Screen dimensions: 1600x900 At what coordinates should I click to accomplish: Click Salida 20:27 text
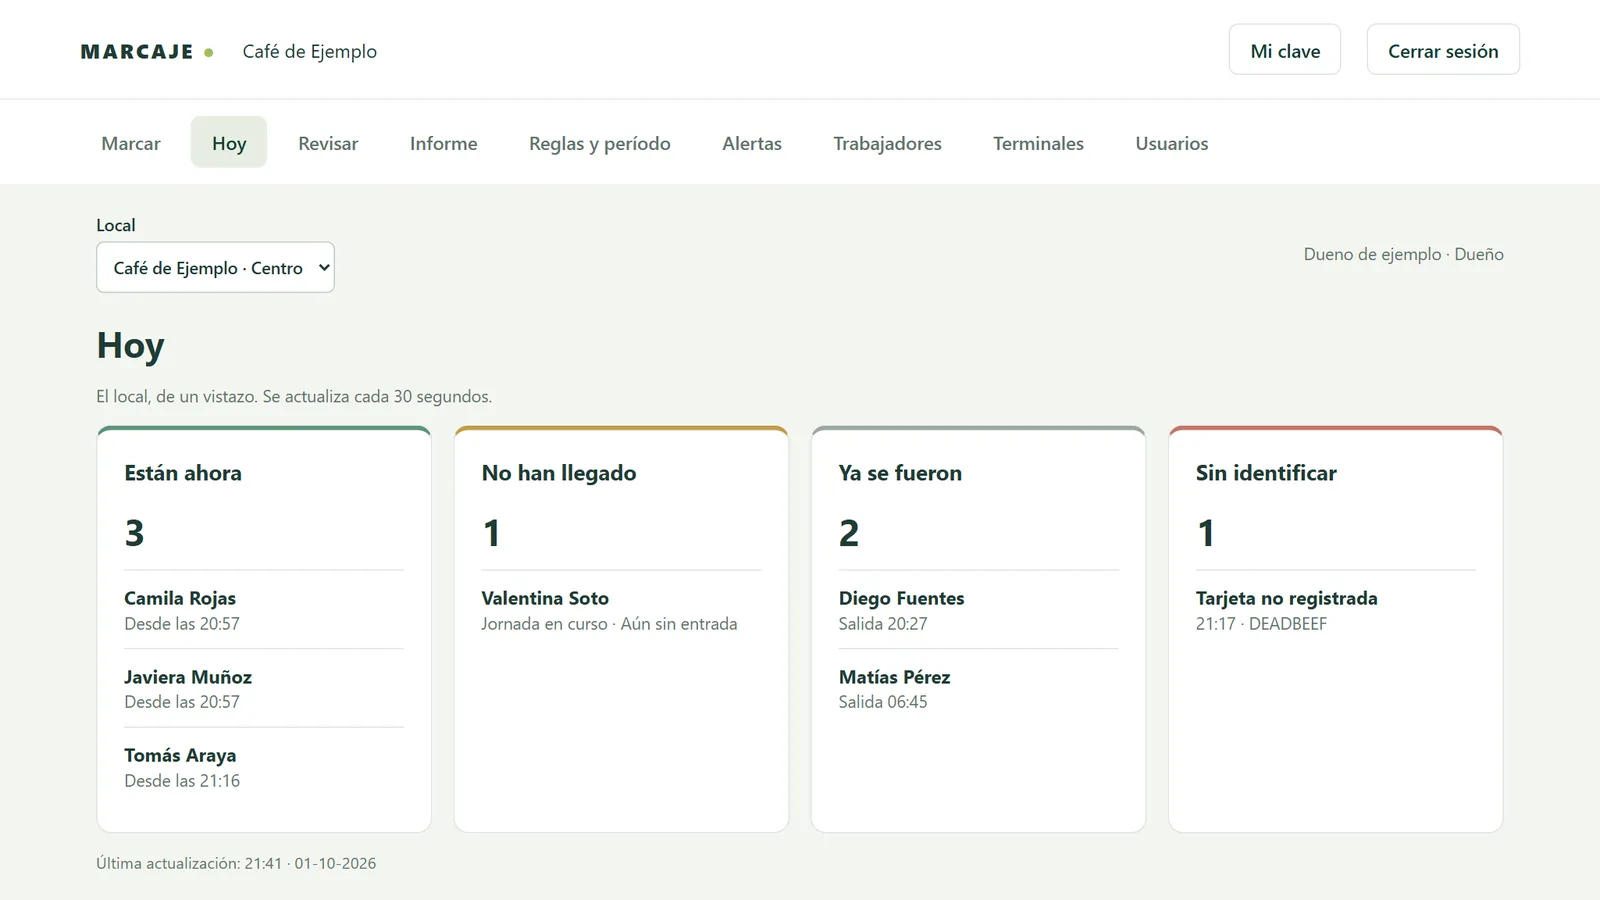click(x=883, y=624)
